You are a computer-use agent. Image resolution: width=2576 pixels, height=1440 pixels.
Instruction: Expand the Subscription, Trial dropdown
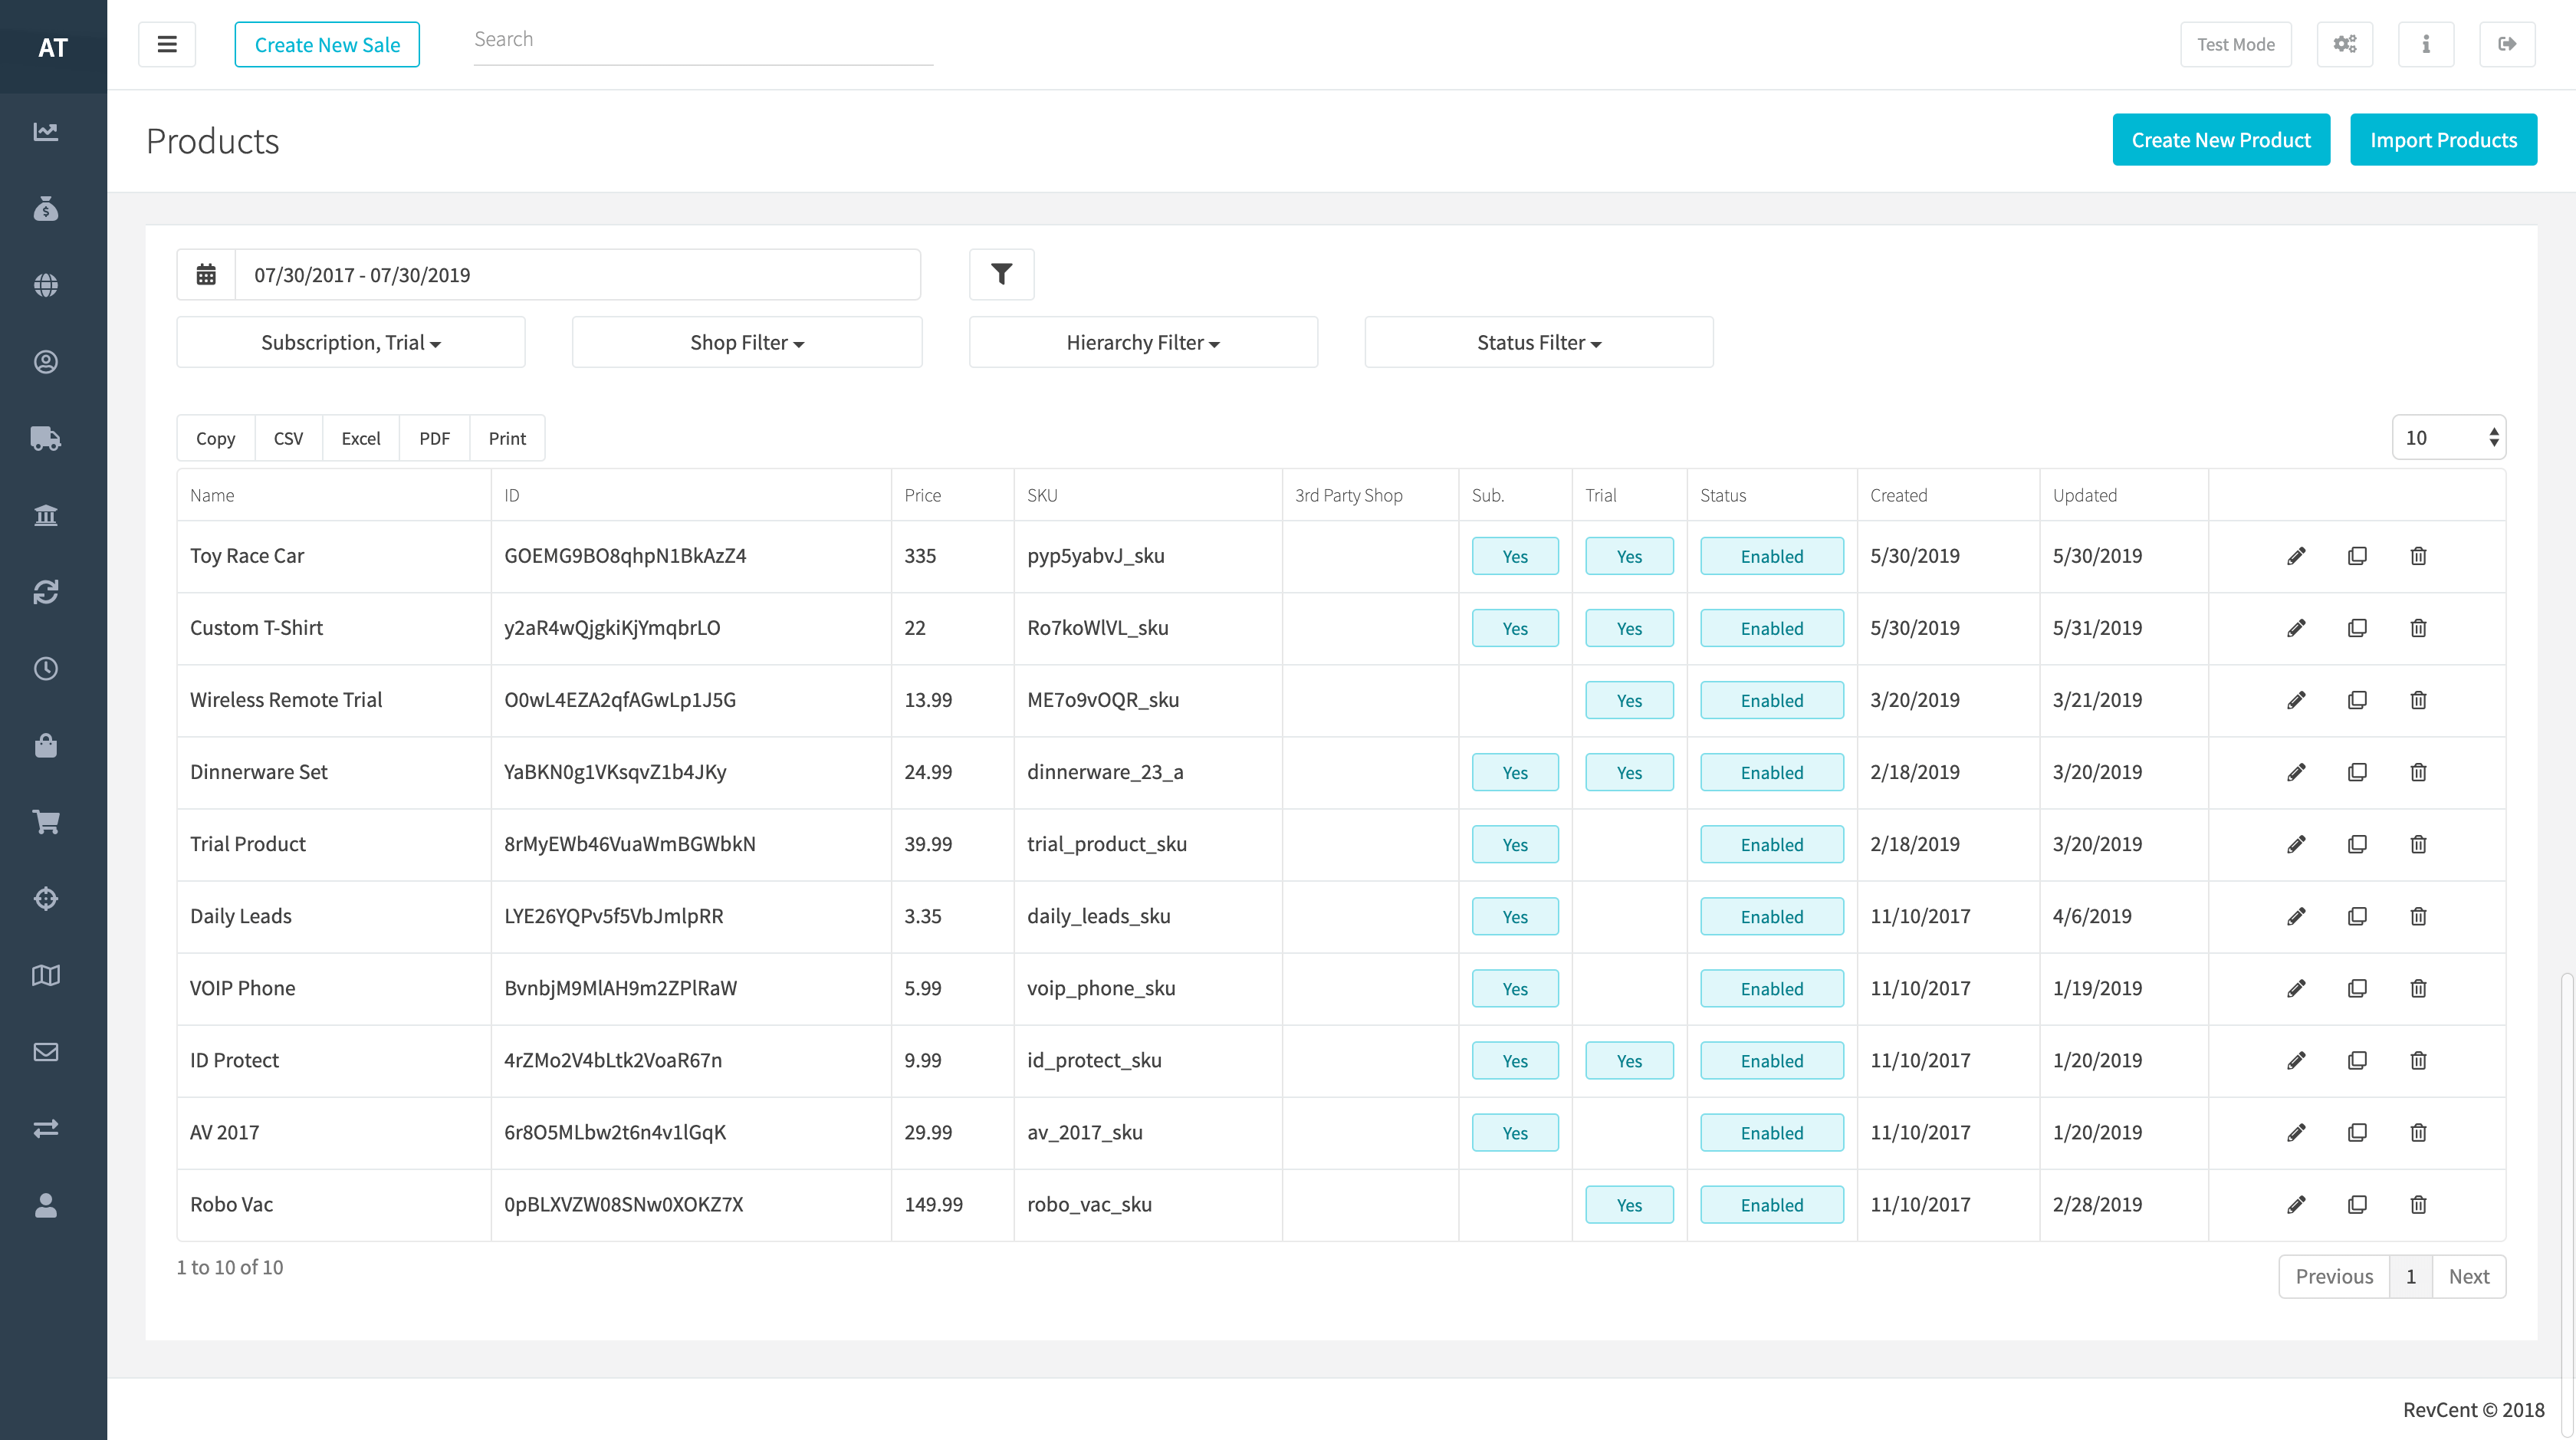click(351, 342)
